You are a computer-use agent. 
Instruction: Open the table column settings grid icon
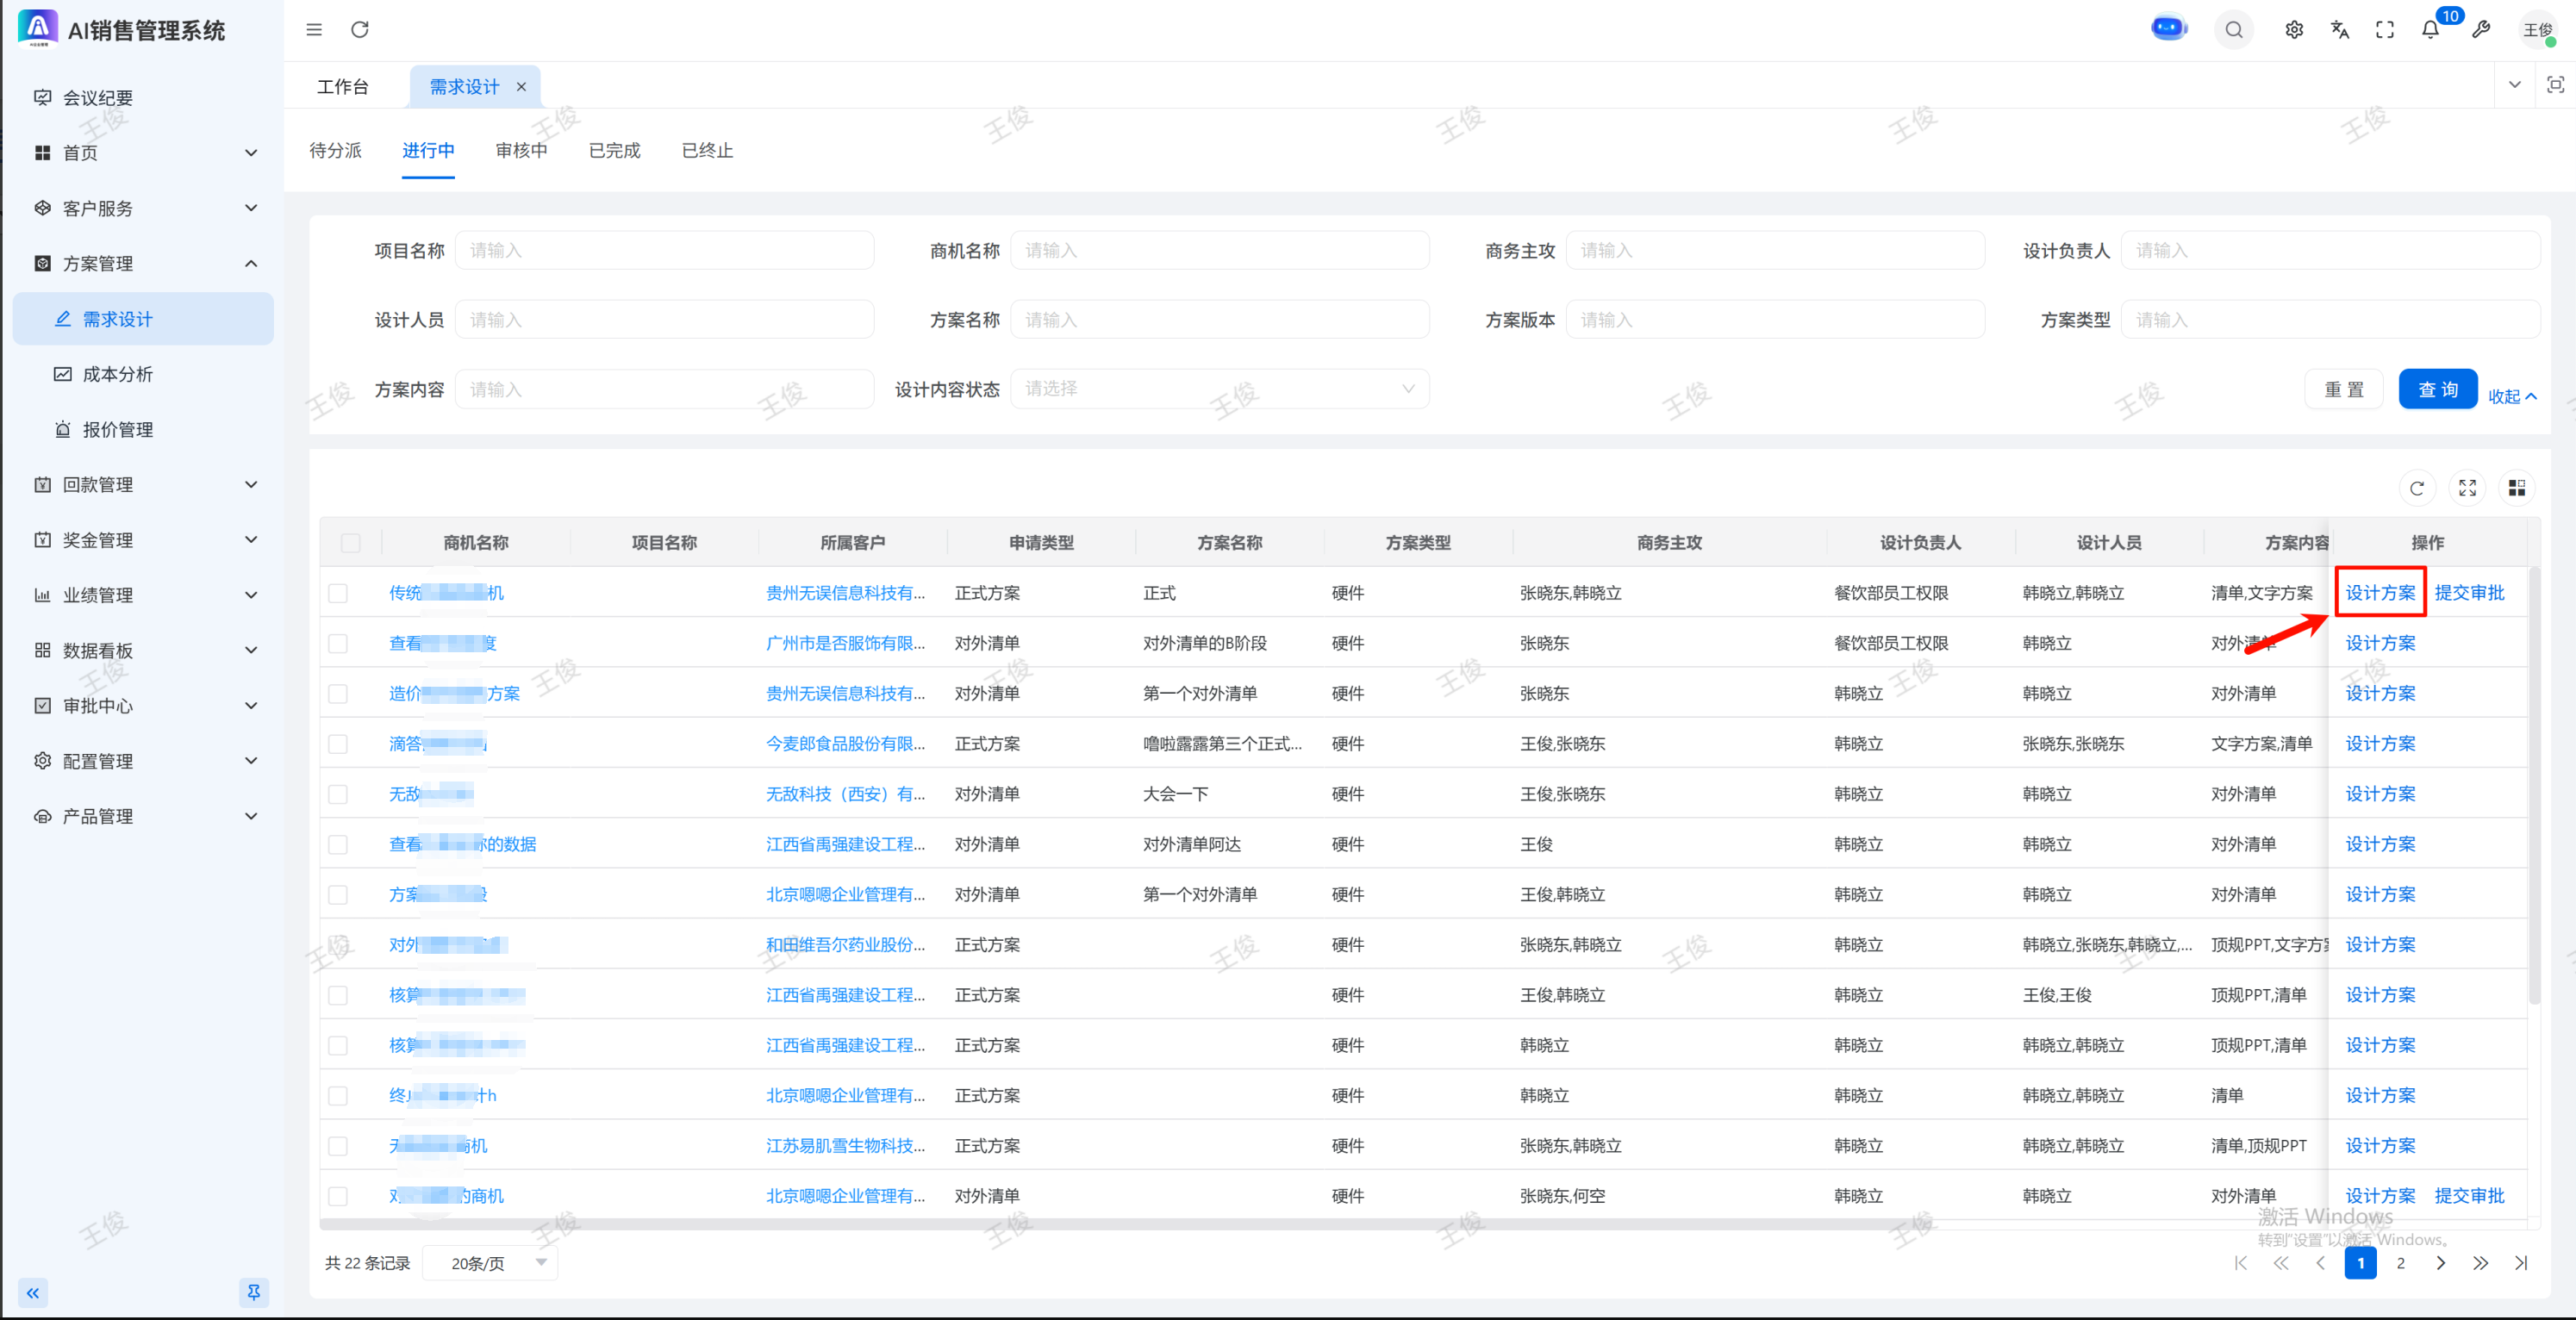(2517, 488)
